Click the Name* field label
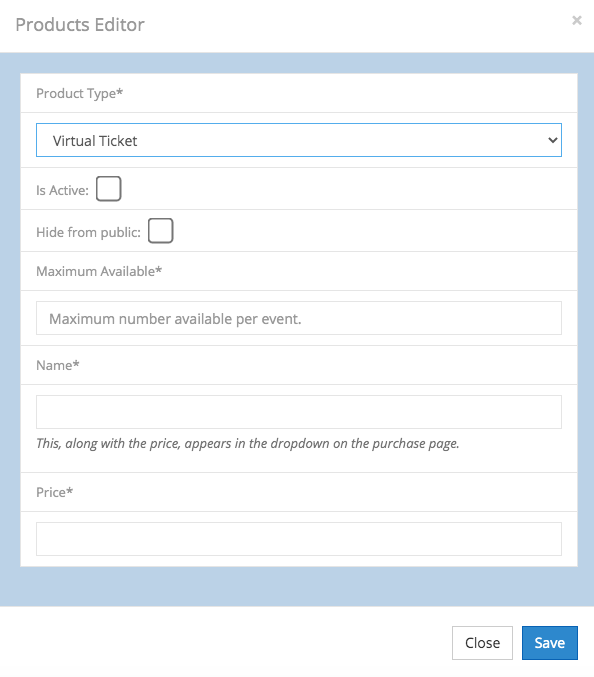594x677 pixels. pyautogui.click(x=58, y=365)
